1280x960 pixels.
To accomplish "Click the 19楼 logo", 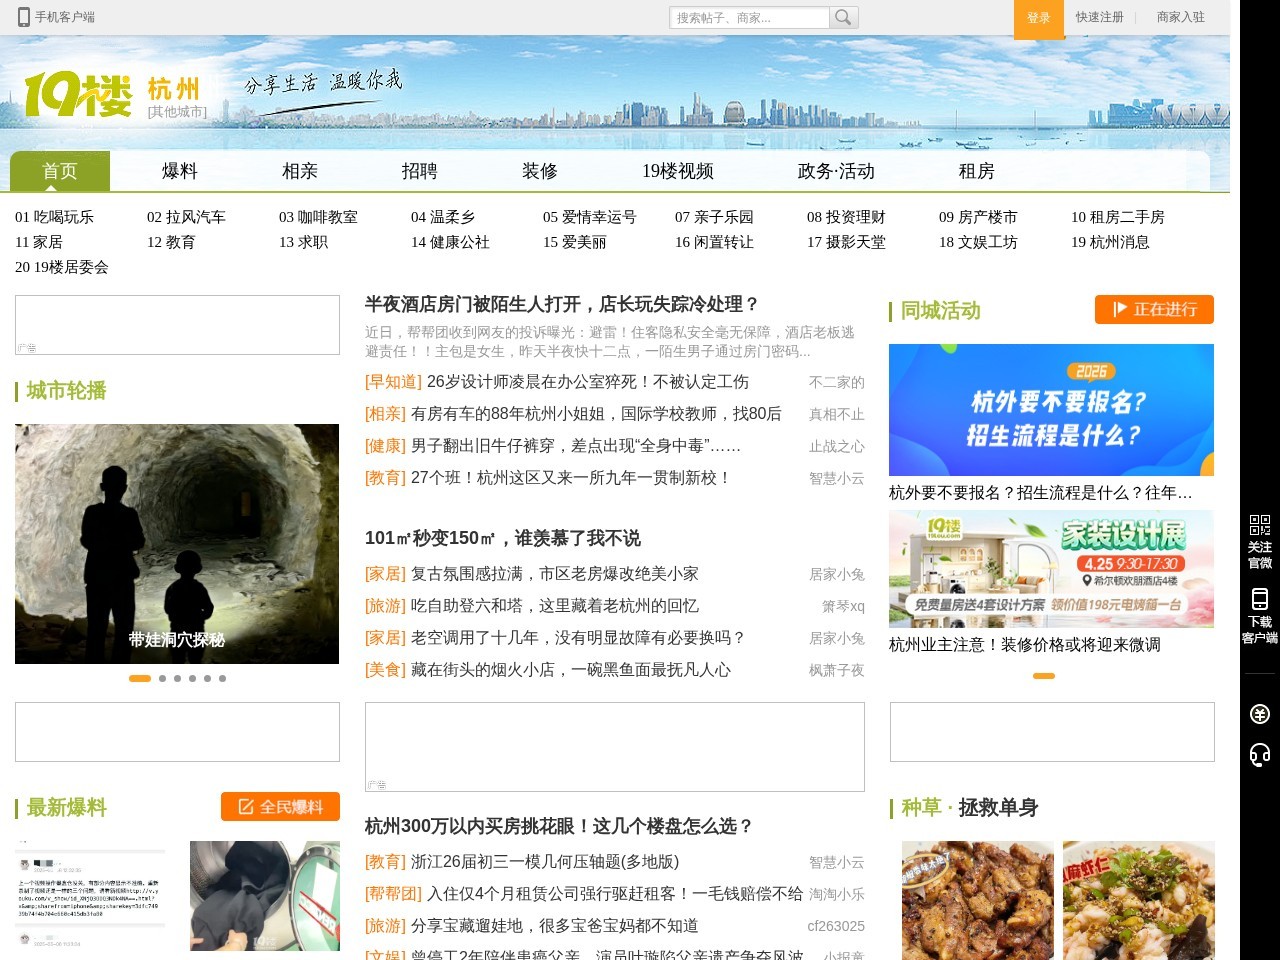I will pyautogui.click(x=78, y=95).
